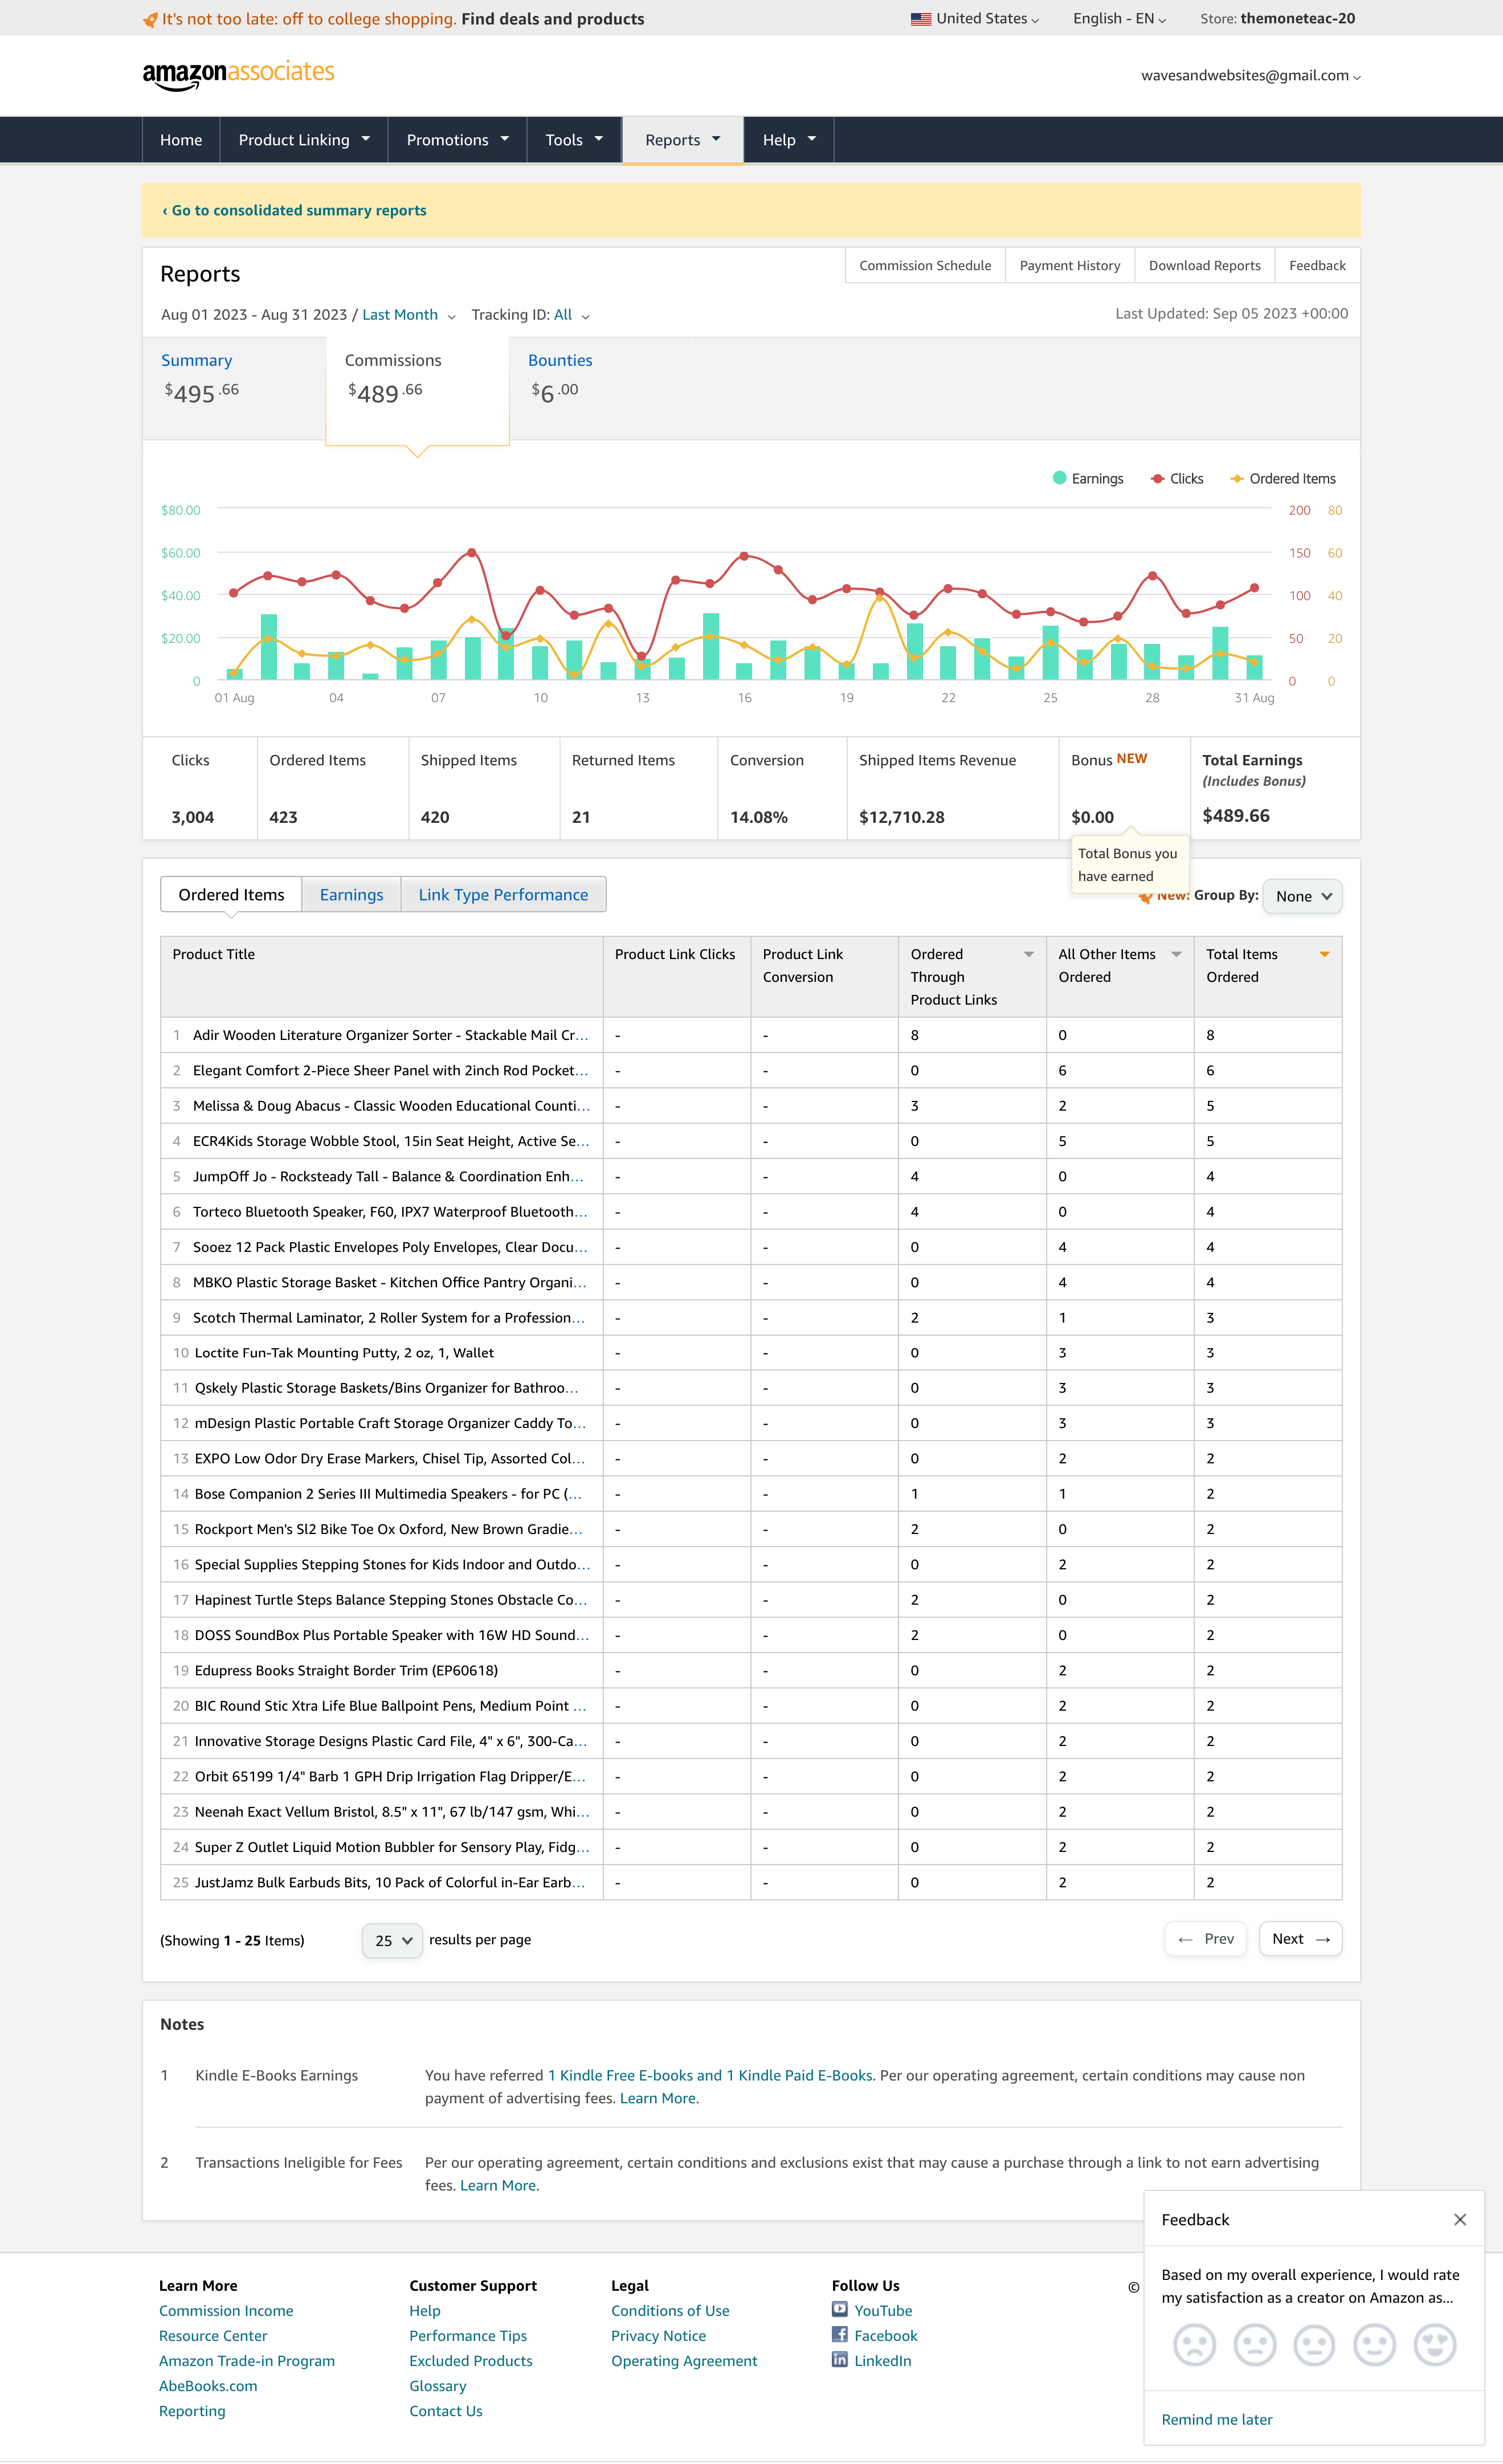This screenshot has height=2464, width=1503.
Task: Open Conditions of Use footer link
Action: coord(670,2310)
